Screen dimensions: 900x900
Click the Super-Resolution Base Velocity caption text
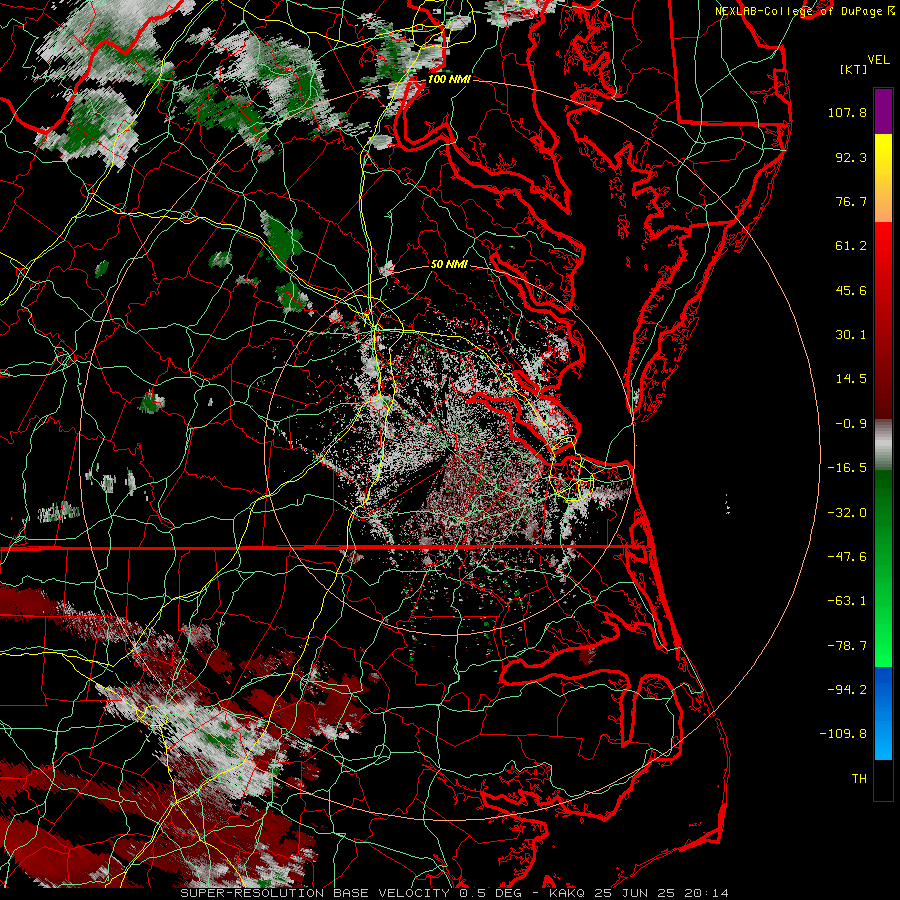(x=455, y=893)
